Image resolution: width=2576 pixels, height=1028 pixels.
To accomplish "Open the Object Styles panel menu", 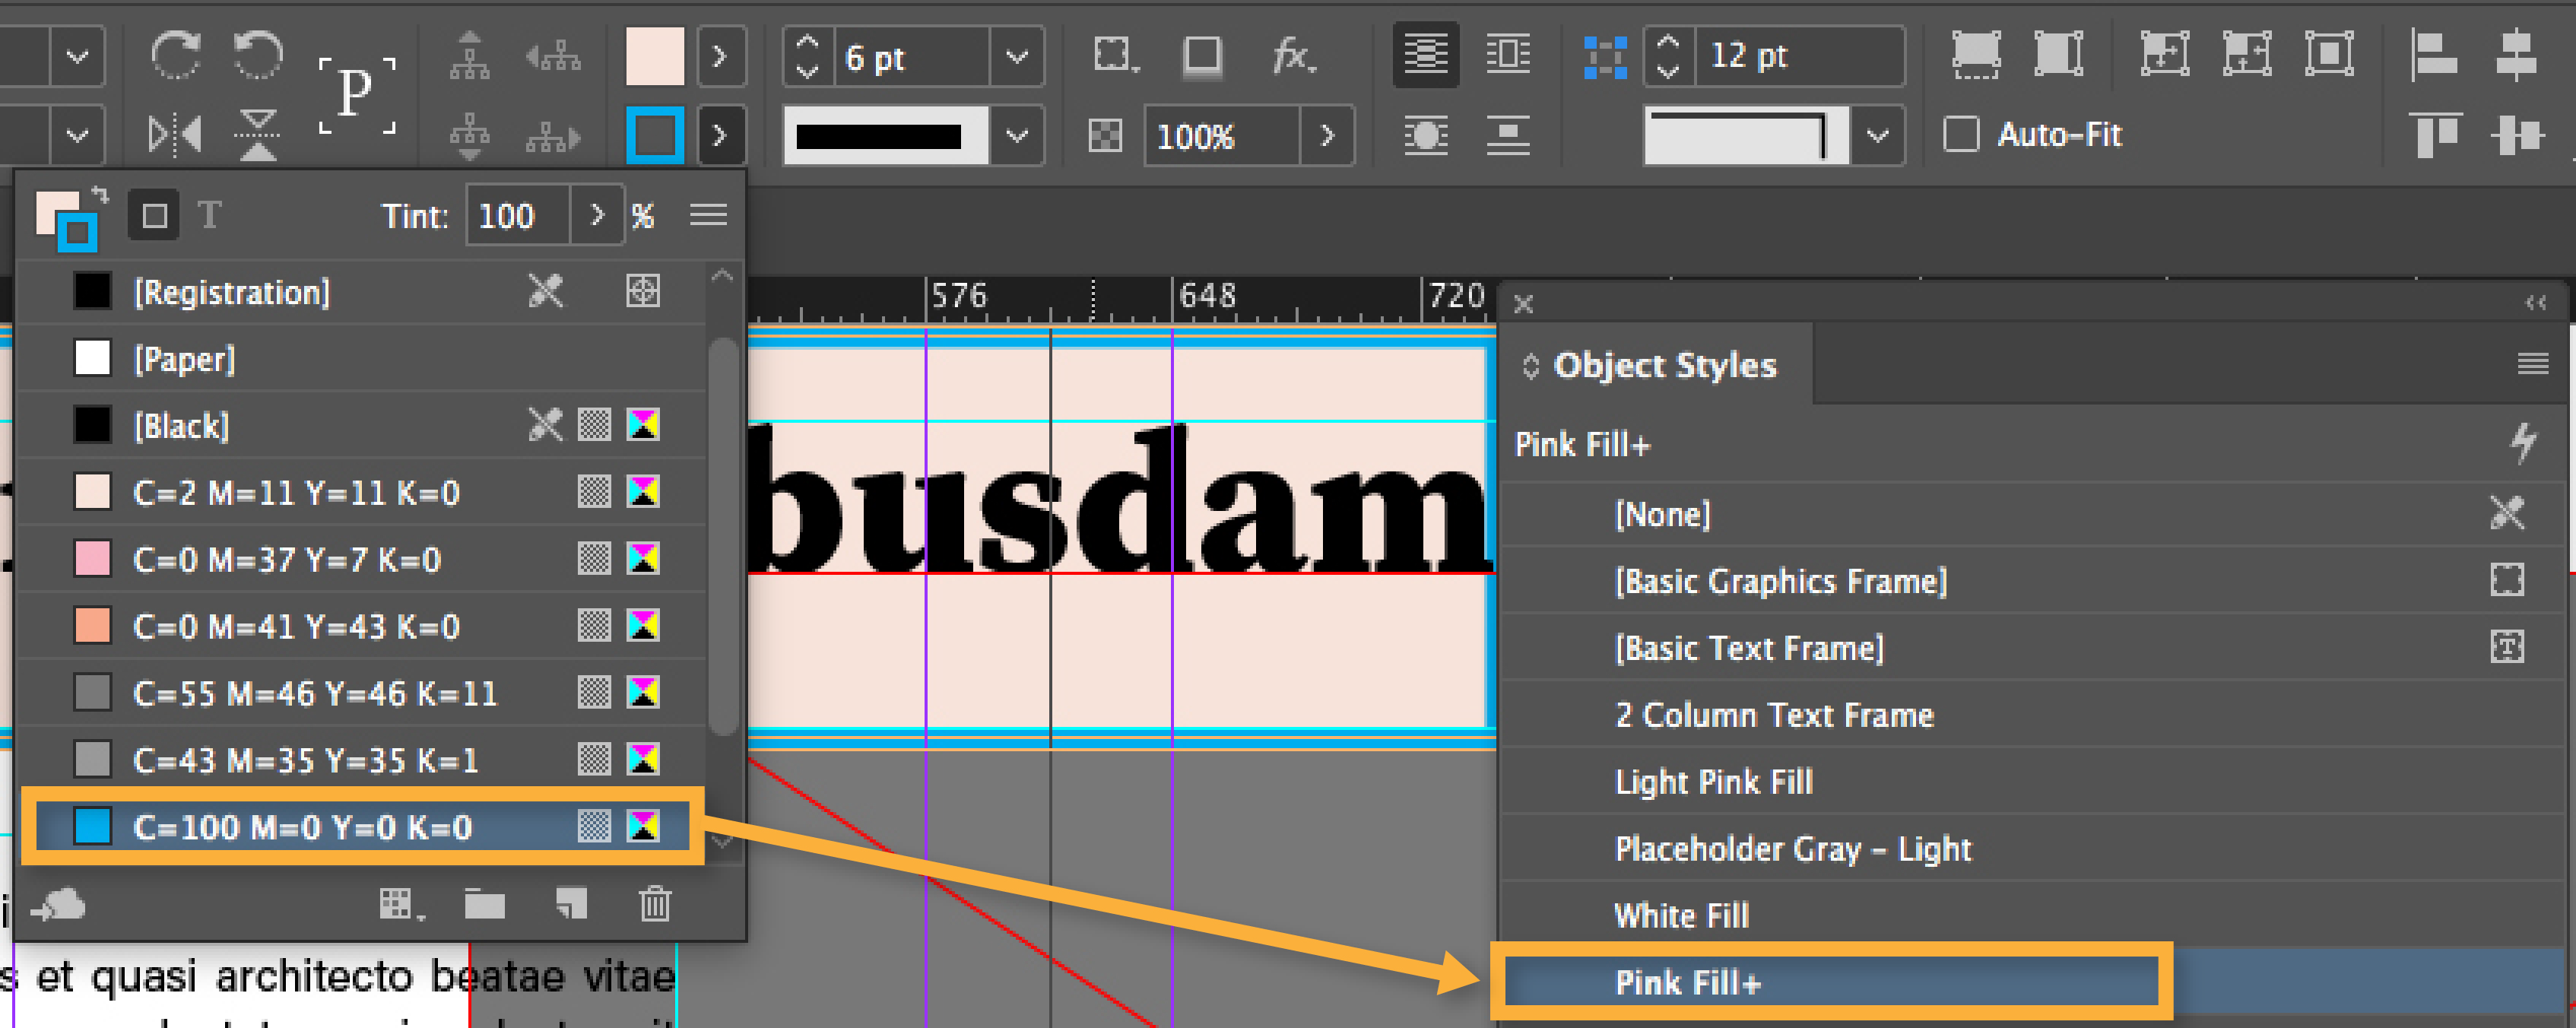I will [x=2532, y=364].
